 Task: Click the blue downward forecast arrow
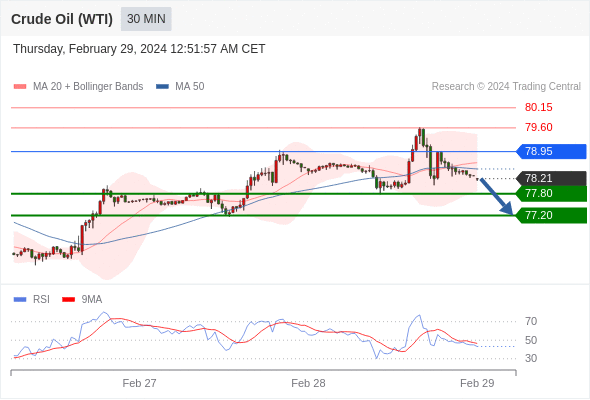pyautogui.click(x=497, y=196)
